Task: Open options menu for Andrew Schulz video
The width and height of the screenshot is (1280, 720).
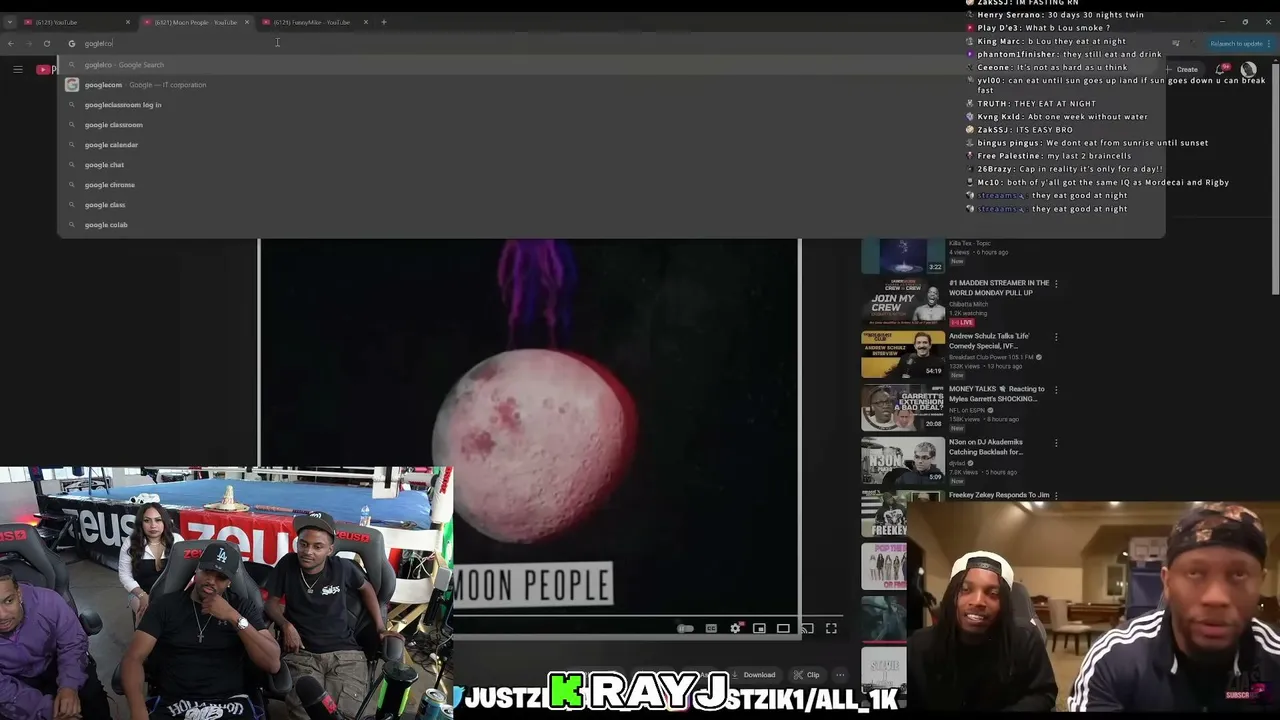Action: click(x=1056, y=337)
